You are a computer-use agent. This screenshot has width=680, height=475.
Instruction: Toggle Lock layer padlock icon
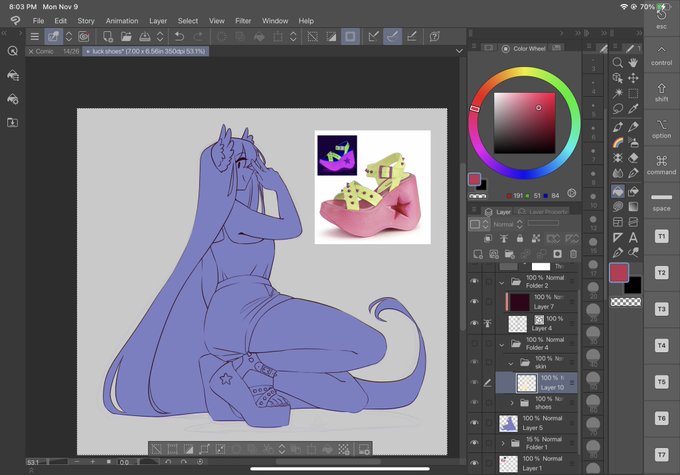click(x=520, y=239)
